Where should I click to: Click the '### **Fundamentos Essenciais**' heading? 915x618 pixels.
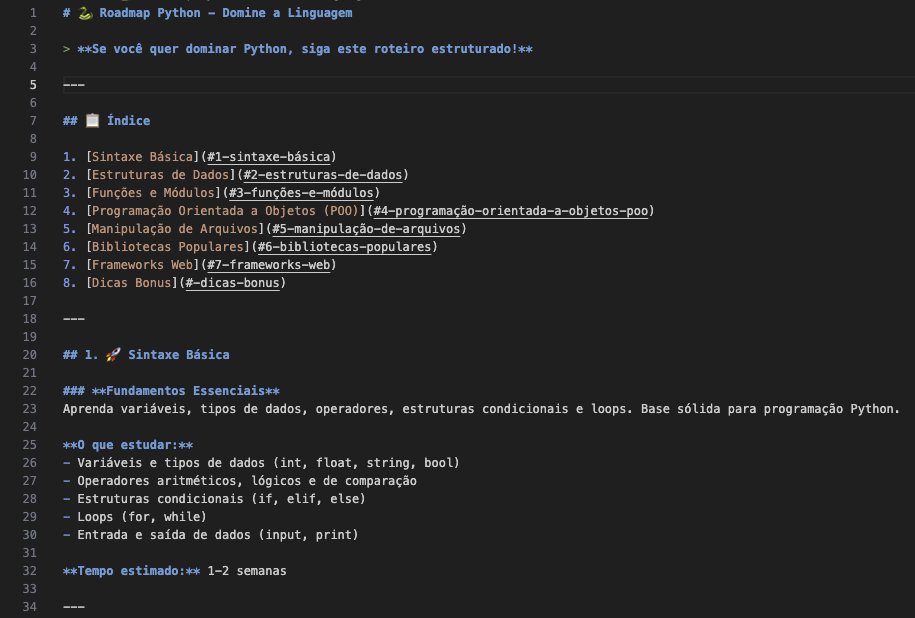[171, 391]
